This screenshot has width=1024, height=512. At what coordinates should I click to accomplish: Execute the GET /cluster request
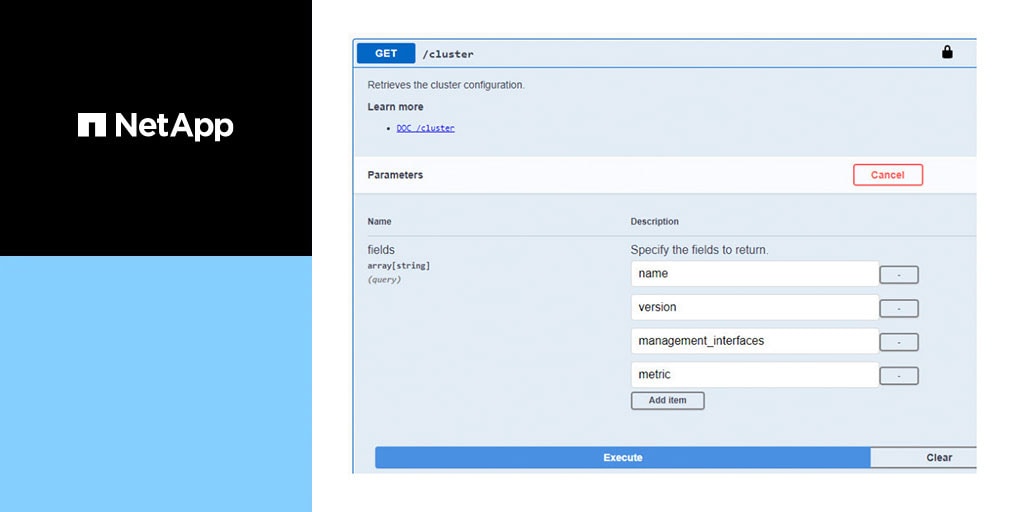point(622,458)
